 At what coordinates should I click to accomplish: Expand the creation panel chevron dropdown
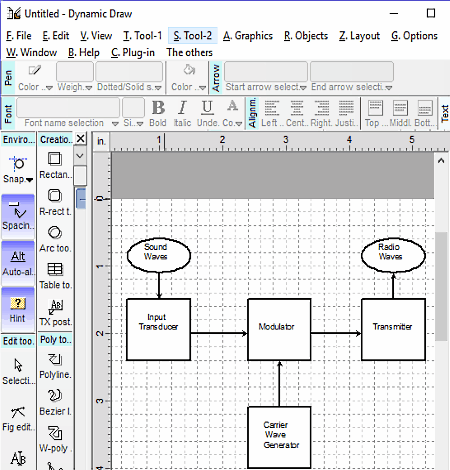click(80, 156)
